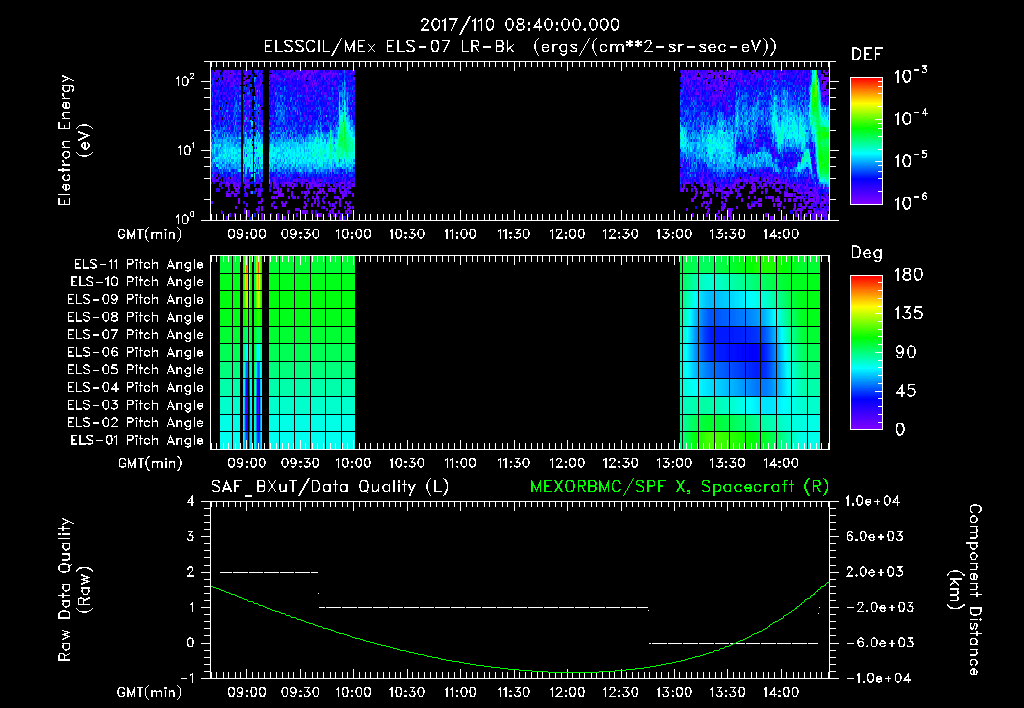Click the ELS-02 Pitch Angle row label

click(136, 423)
